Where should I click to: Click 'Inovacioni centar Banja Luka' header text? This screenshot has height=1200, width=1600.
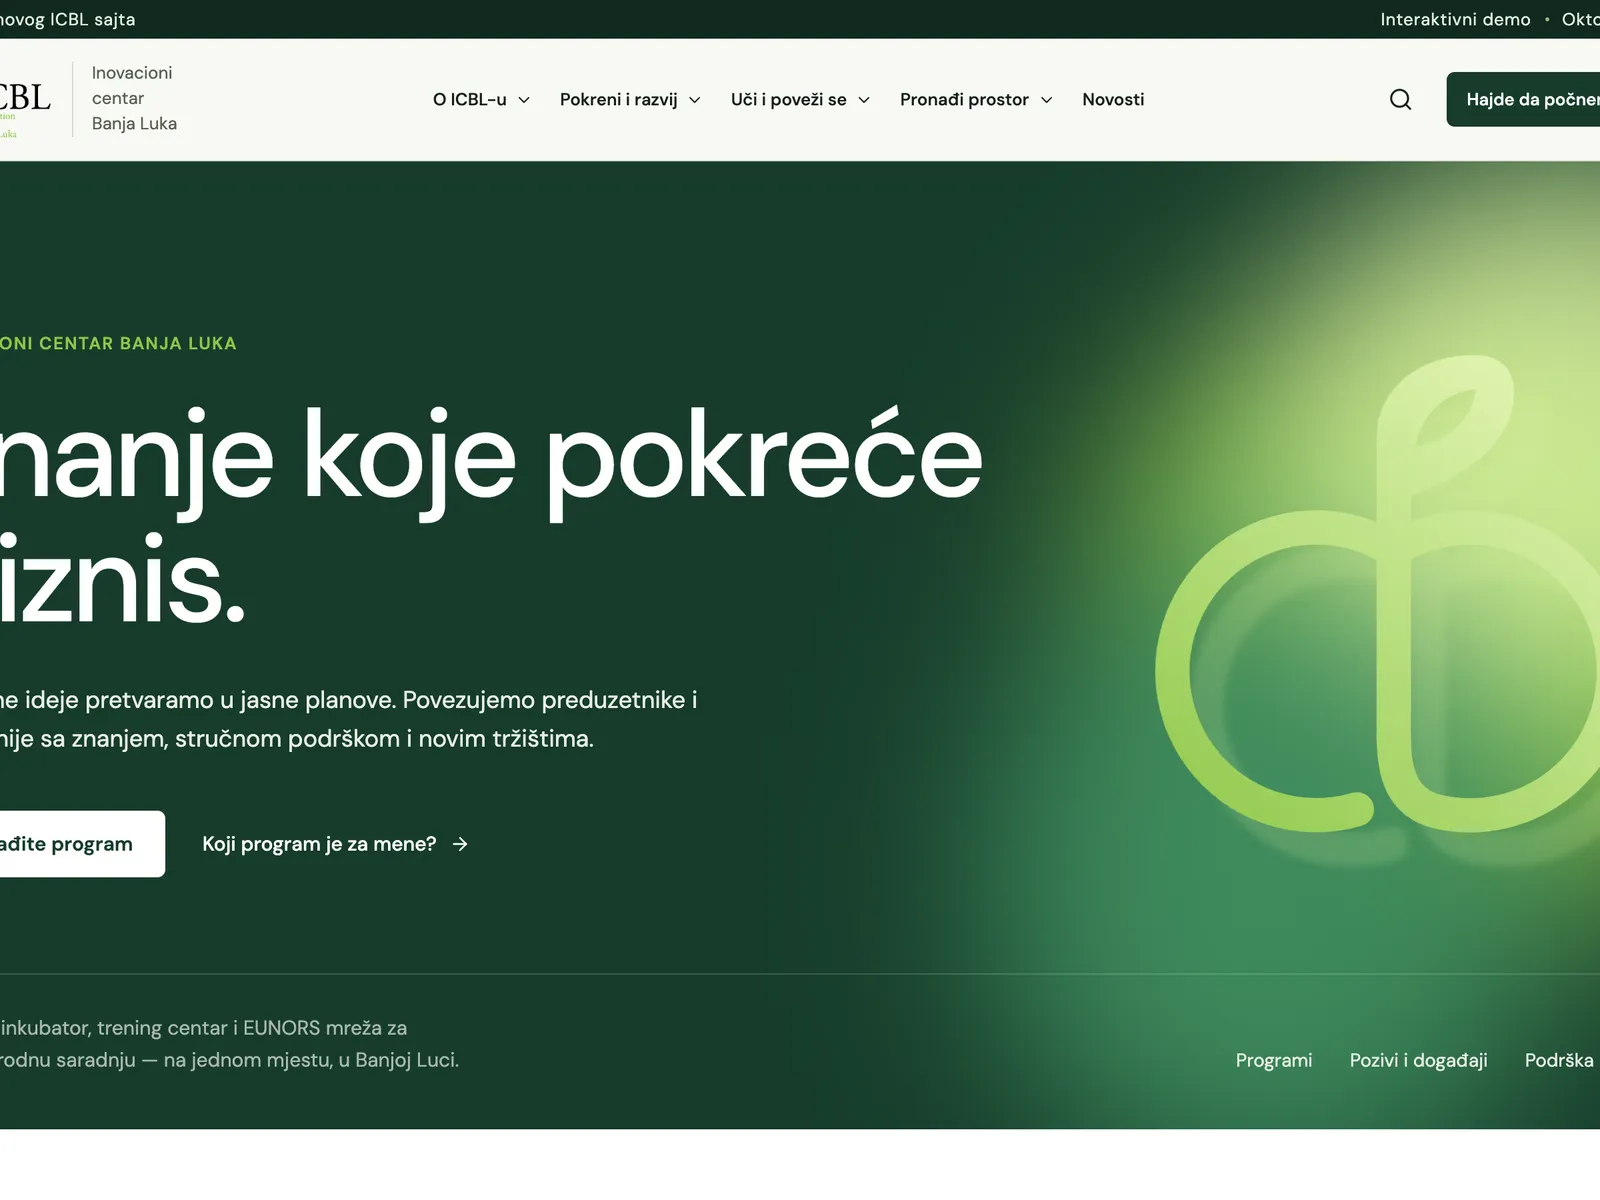click(134, 98)
